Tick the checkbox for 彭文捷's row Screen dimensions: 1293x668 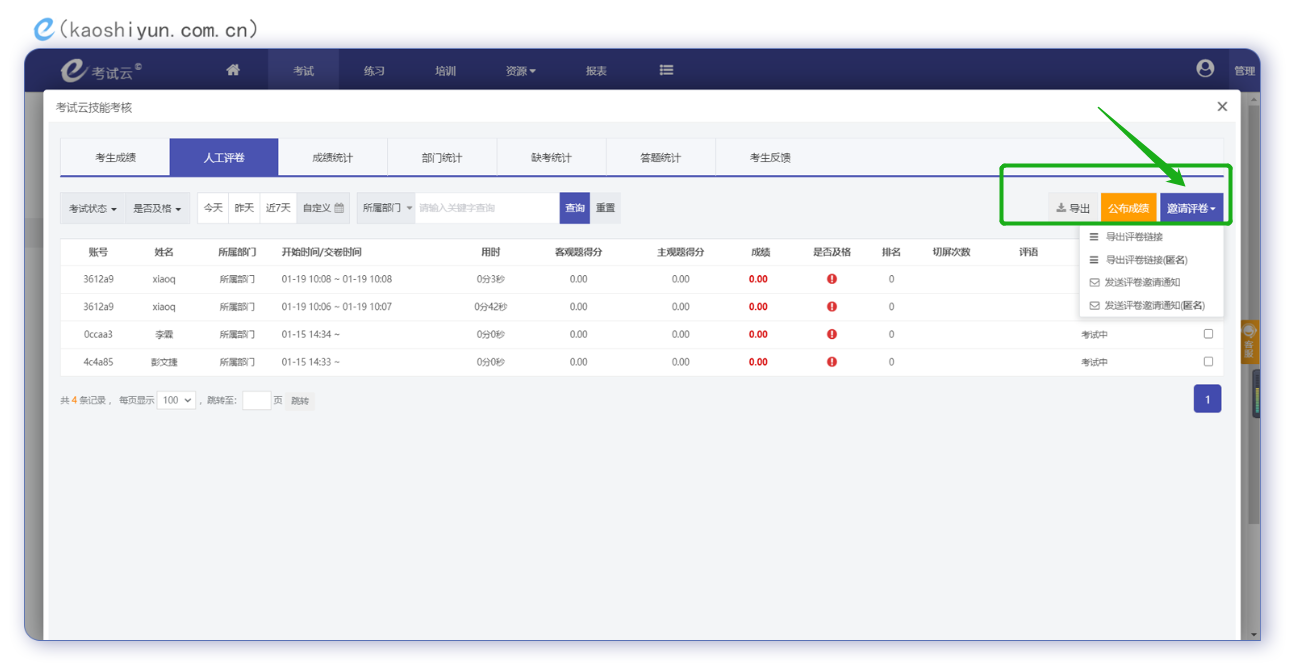(x=1208, y=361)
